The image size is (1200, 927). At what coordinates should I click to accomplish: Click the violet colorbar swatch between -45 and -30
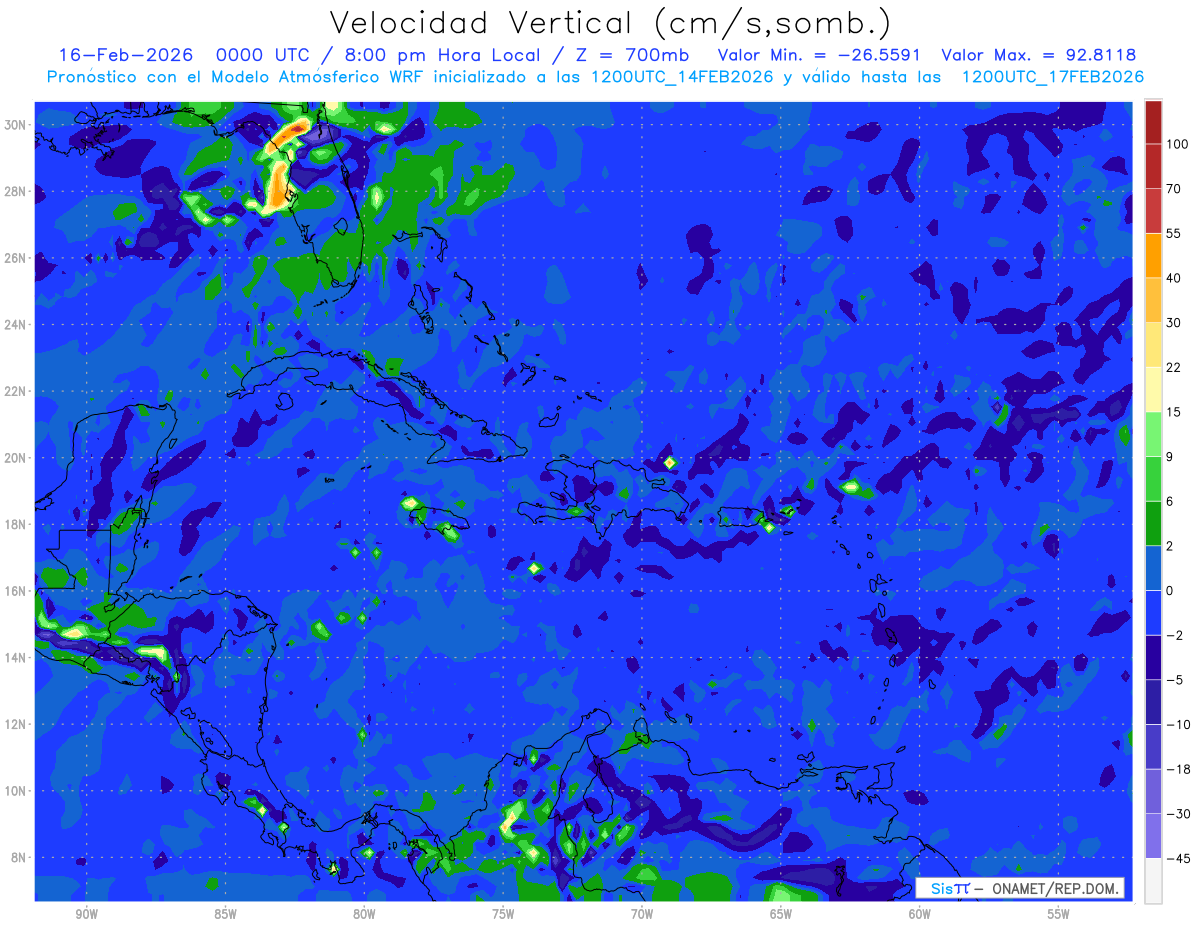pos(1153,836)
